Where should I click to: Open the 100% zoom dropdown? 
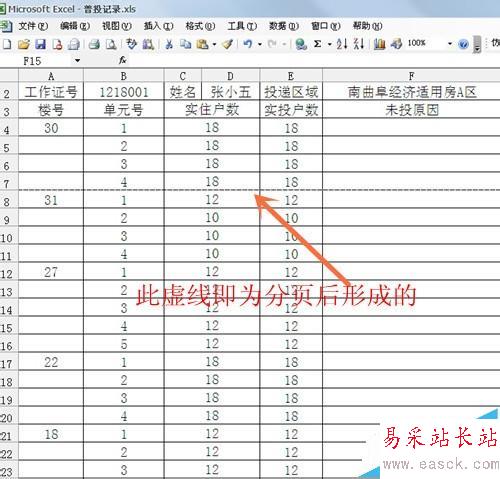450,44
